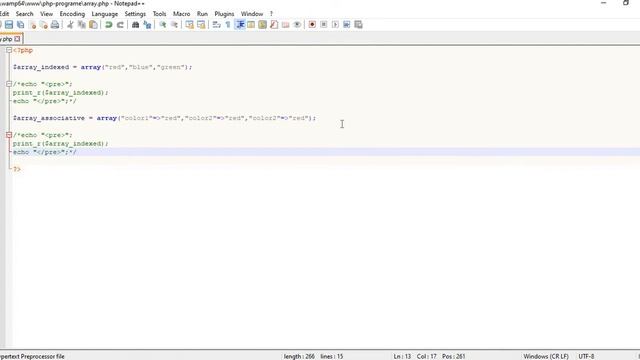Click the Close All documents toolbar icon
Image resolution: width=640 pixels, height=360 pixels.
pyautogui.click(x=43, y=25)
